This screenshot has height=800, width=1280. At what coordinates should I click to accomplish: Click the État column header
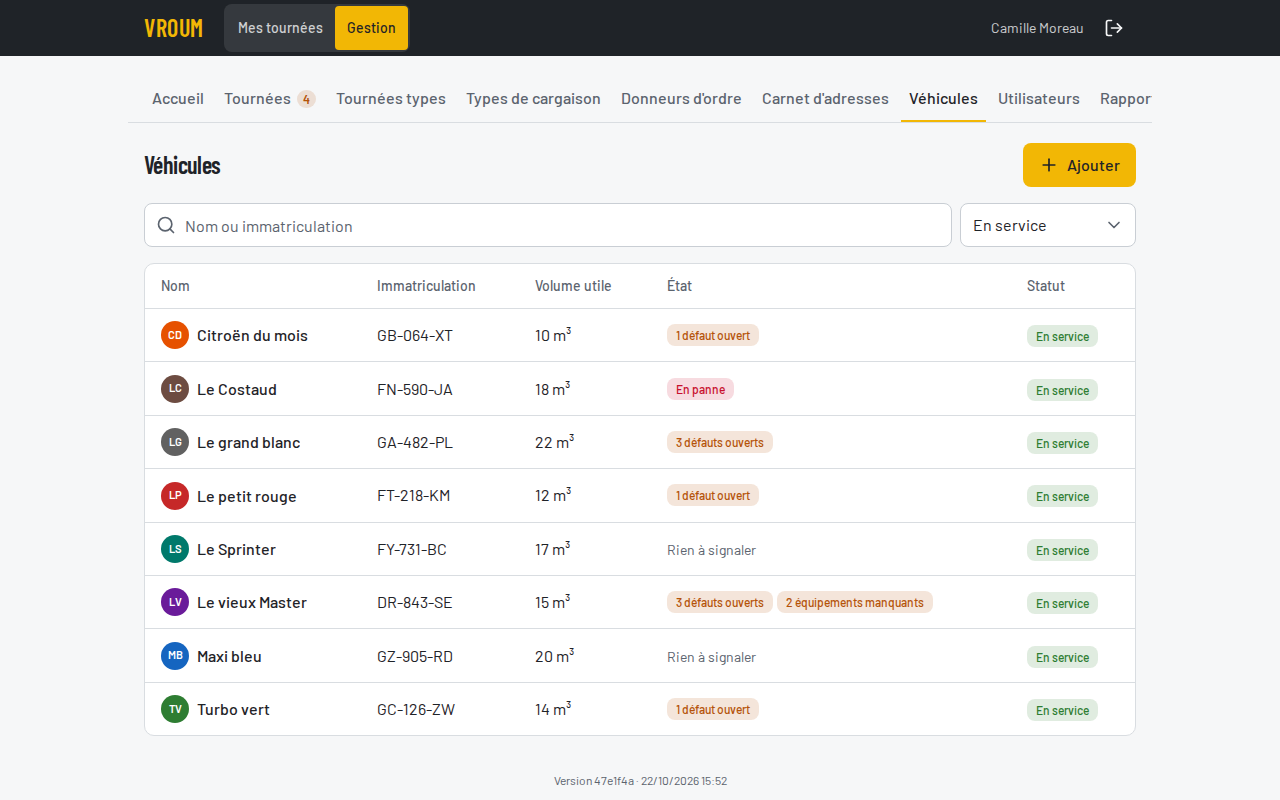click(x=679, y=286)
